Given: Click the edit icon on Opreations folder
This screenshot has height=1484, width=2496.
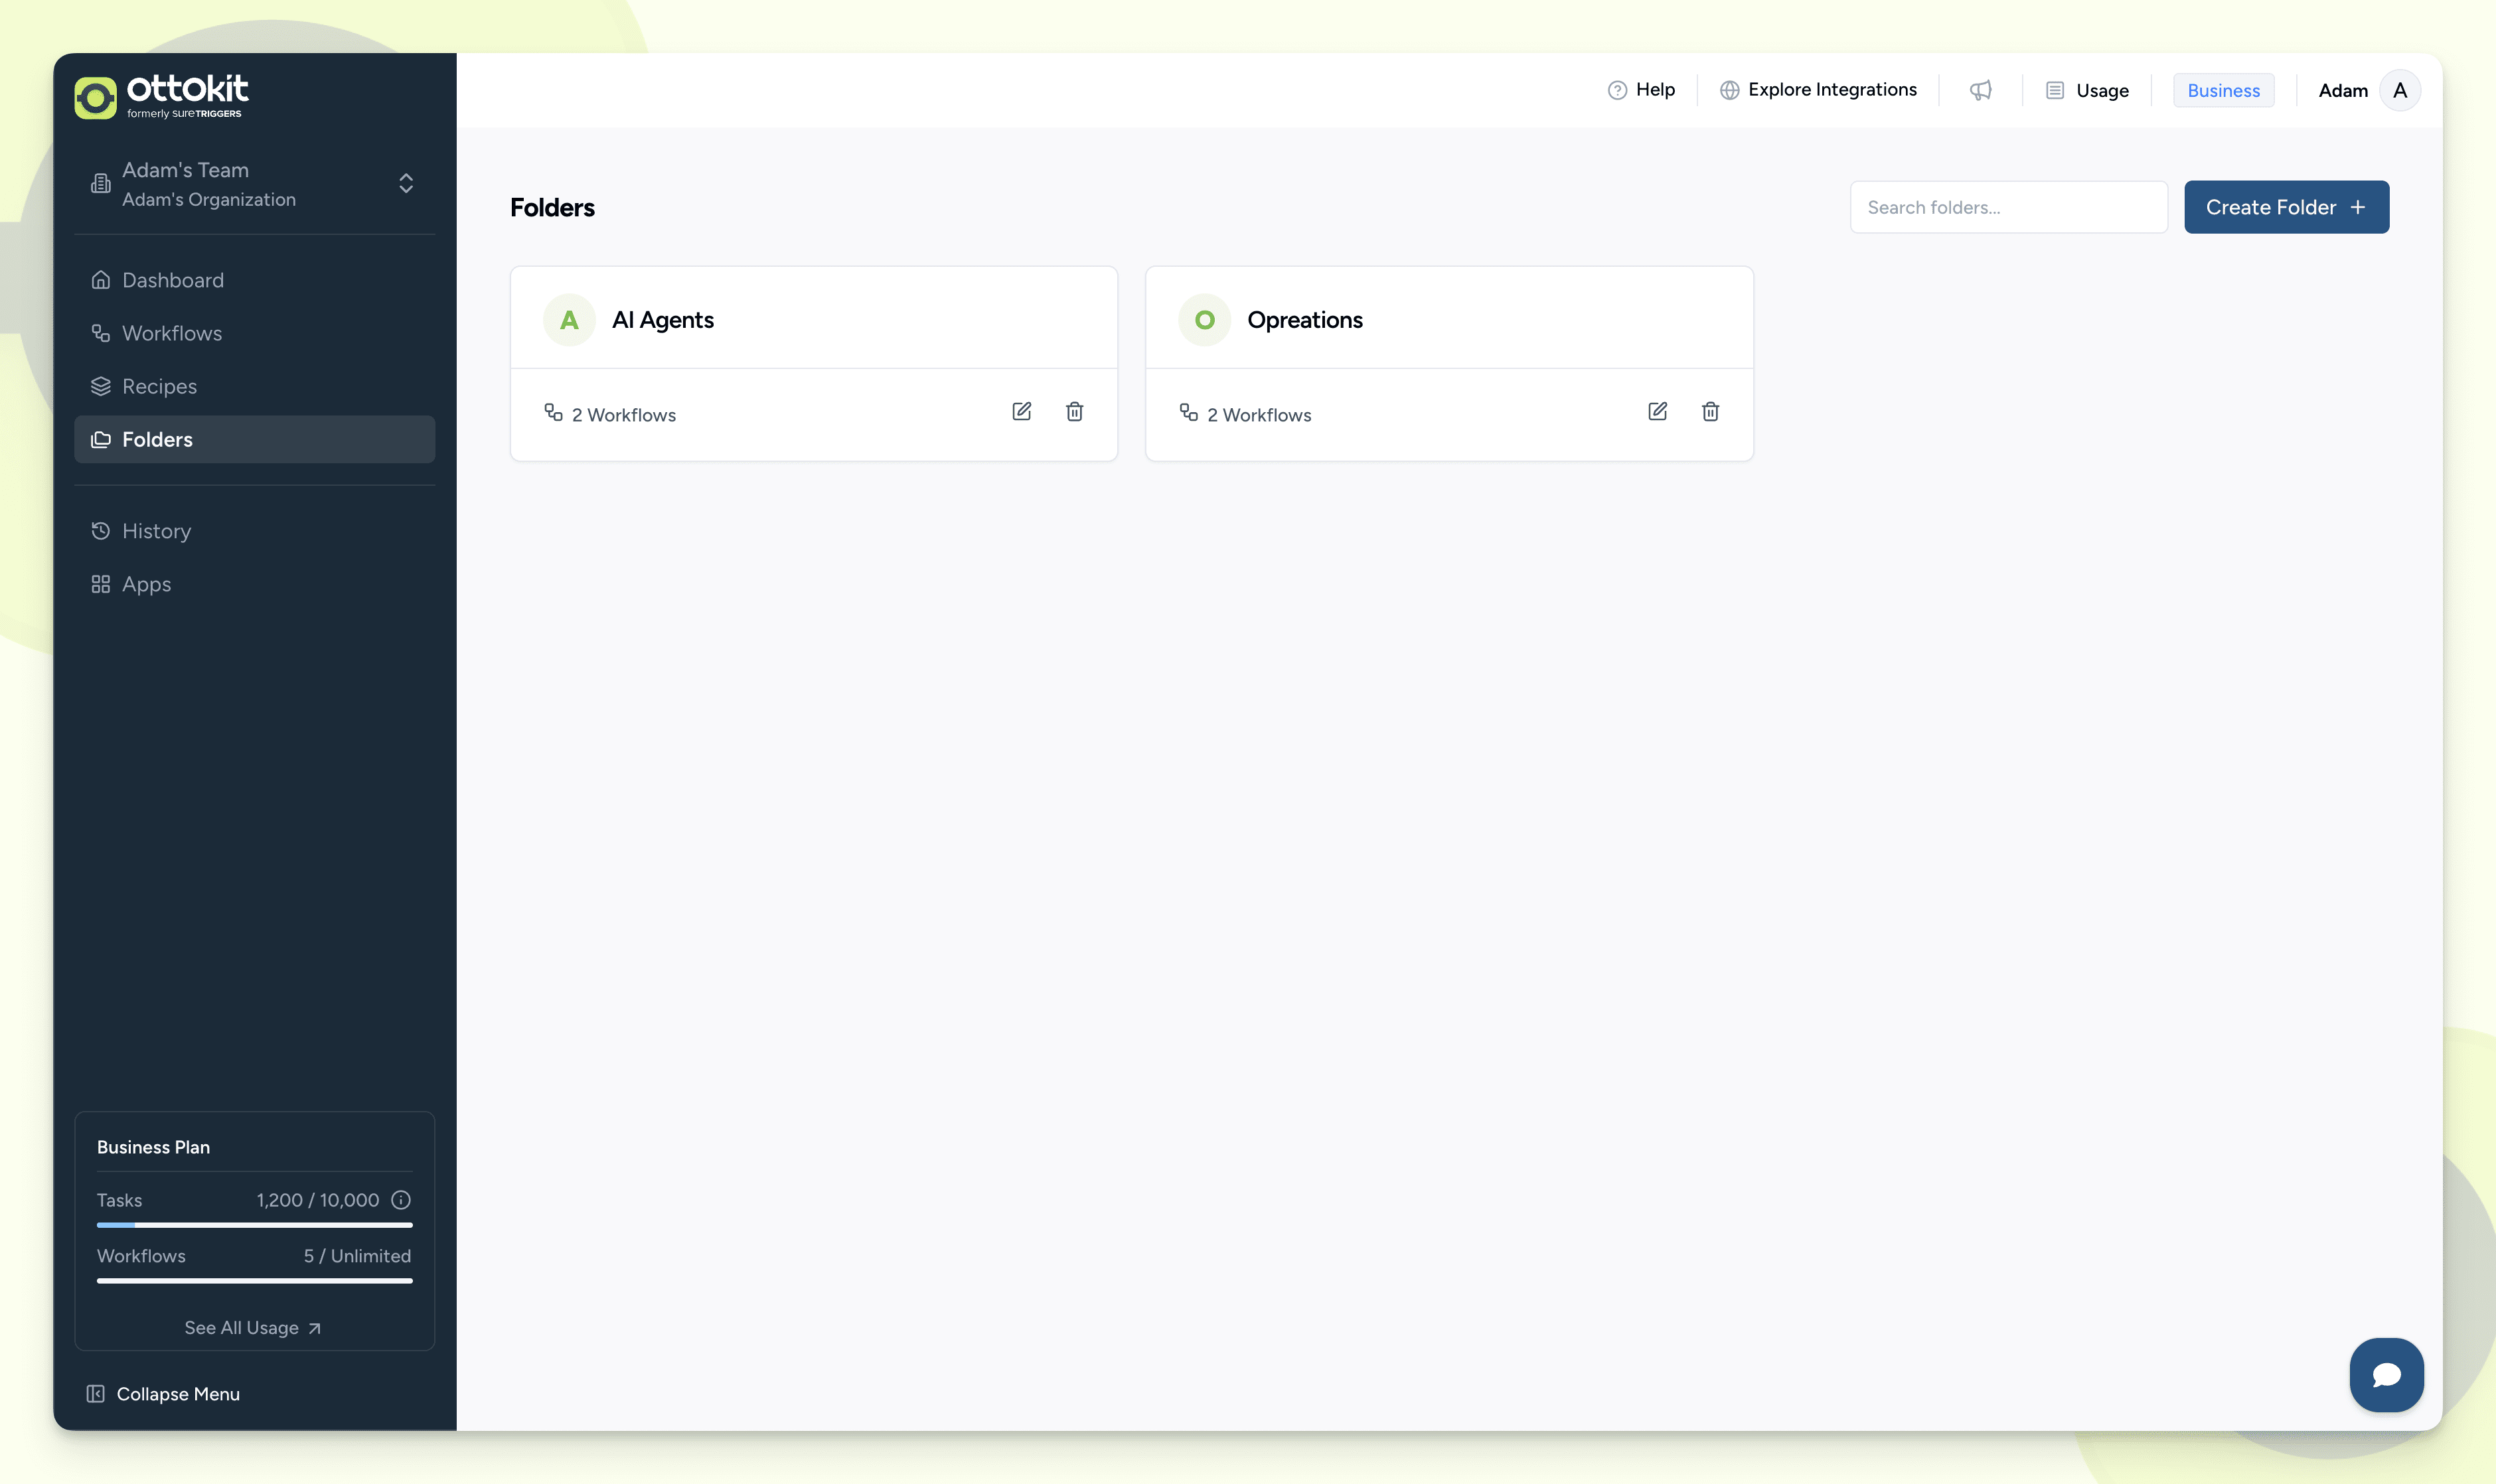Looking at the screenshot, I should pos(1657,412).
